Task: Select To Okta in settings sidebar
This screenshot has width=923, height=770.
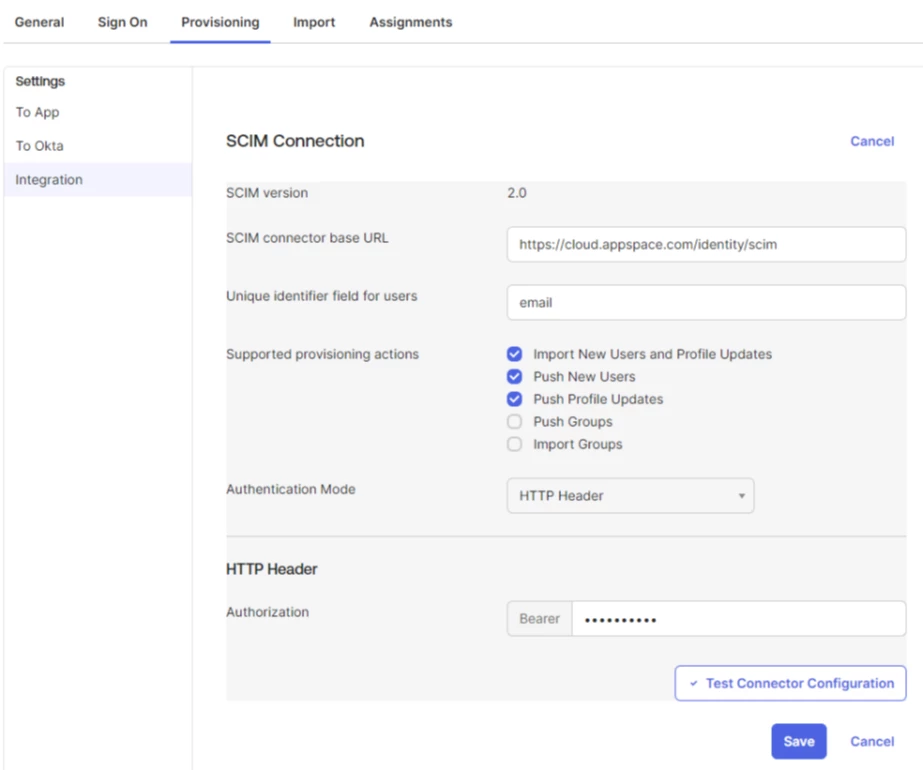Action: 40,146
